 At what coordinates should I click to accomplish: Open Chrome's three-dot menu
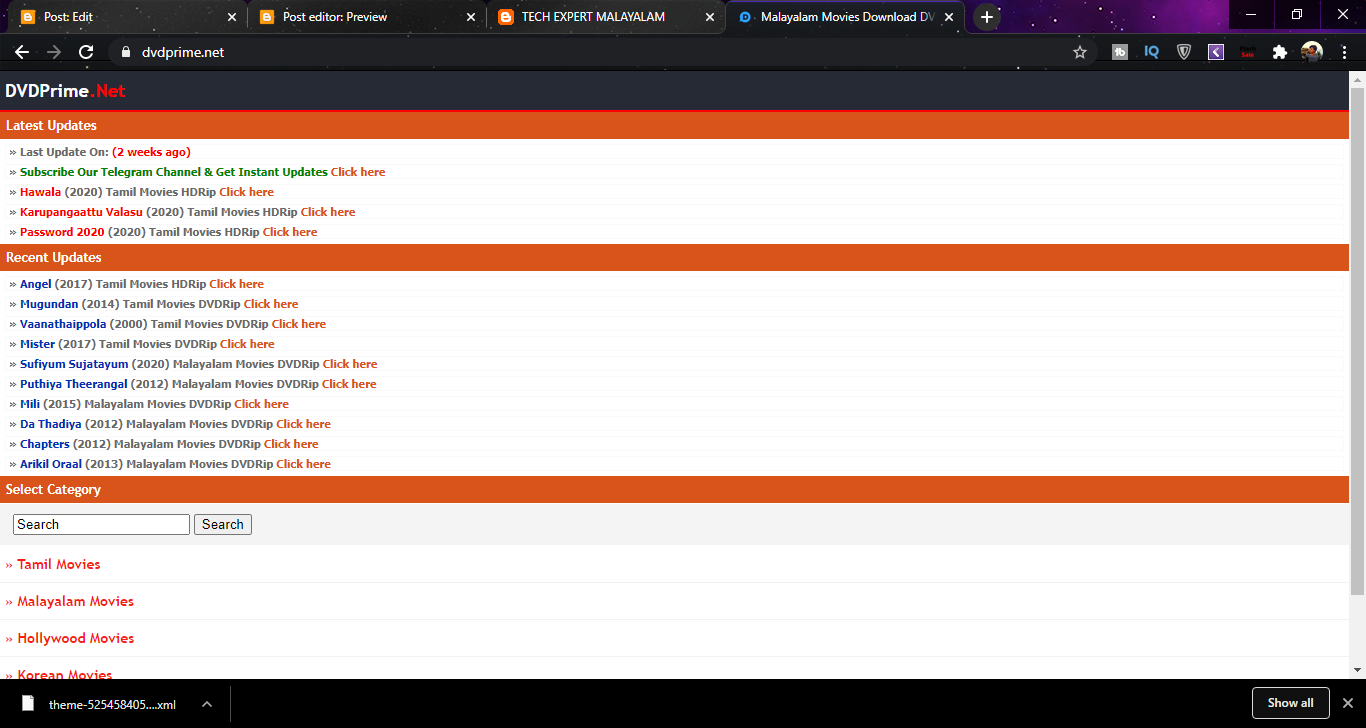(1344, 52)
